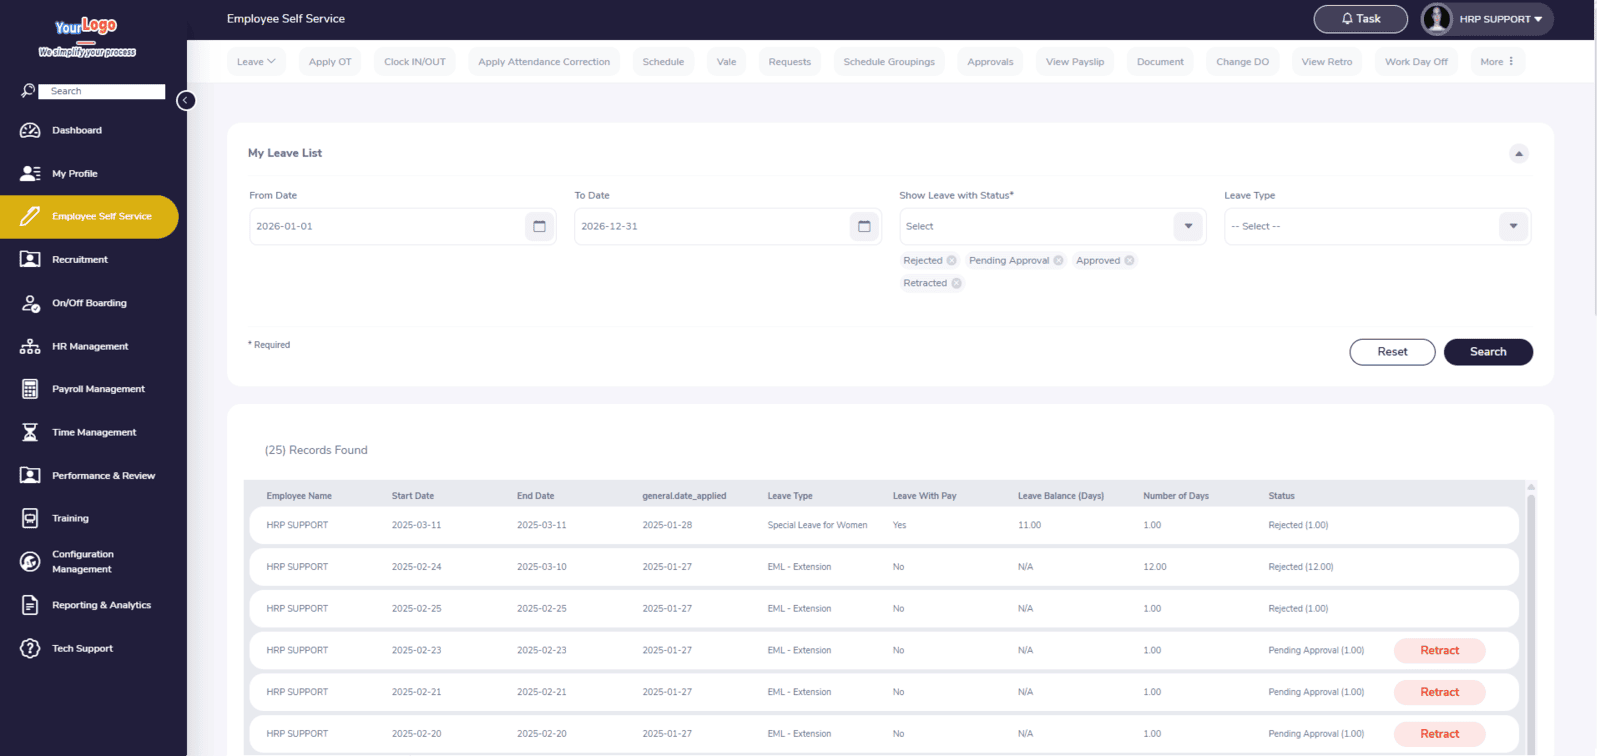Collapse the My Leave List panel
1600x756 pixels.
1518,154
